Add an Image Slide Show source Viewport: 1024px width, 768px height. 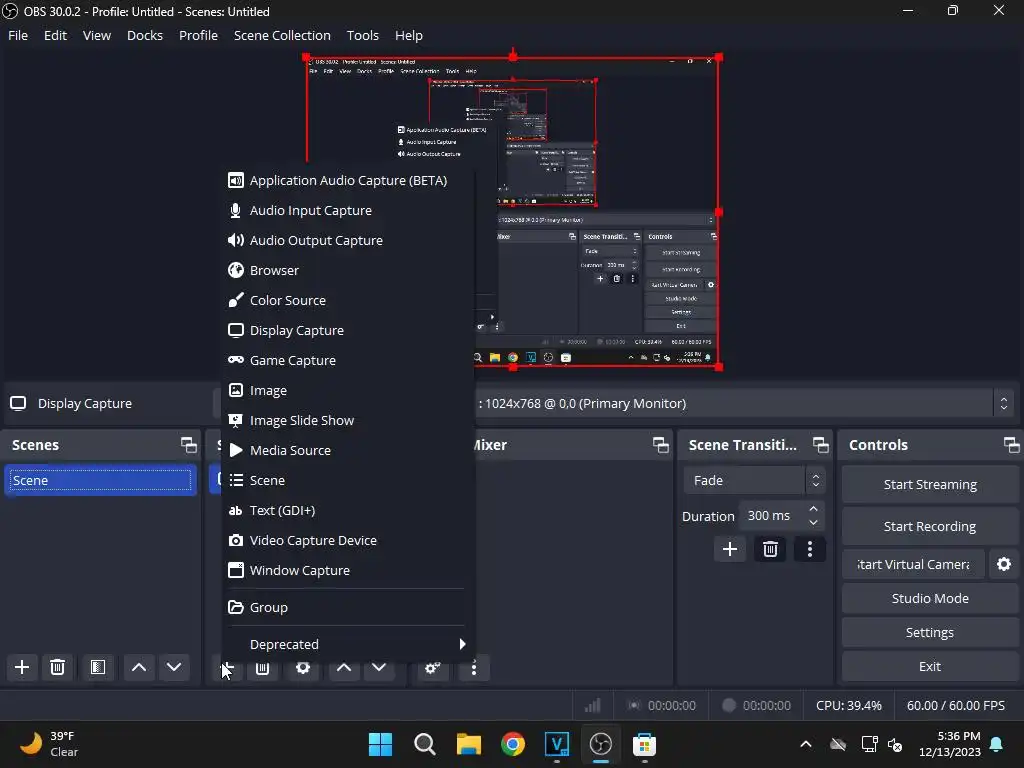tap(347, 421)
